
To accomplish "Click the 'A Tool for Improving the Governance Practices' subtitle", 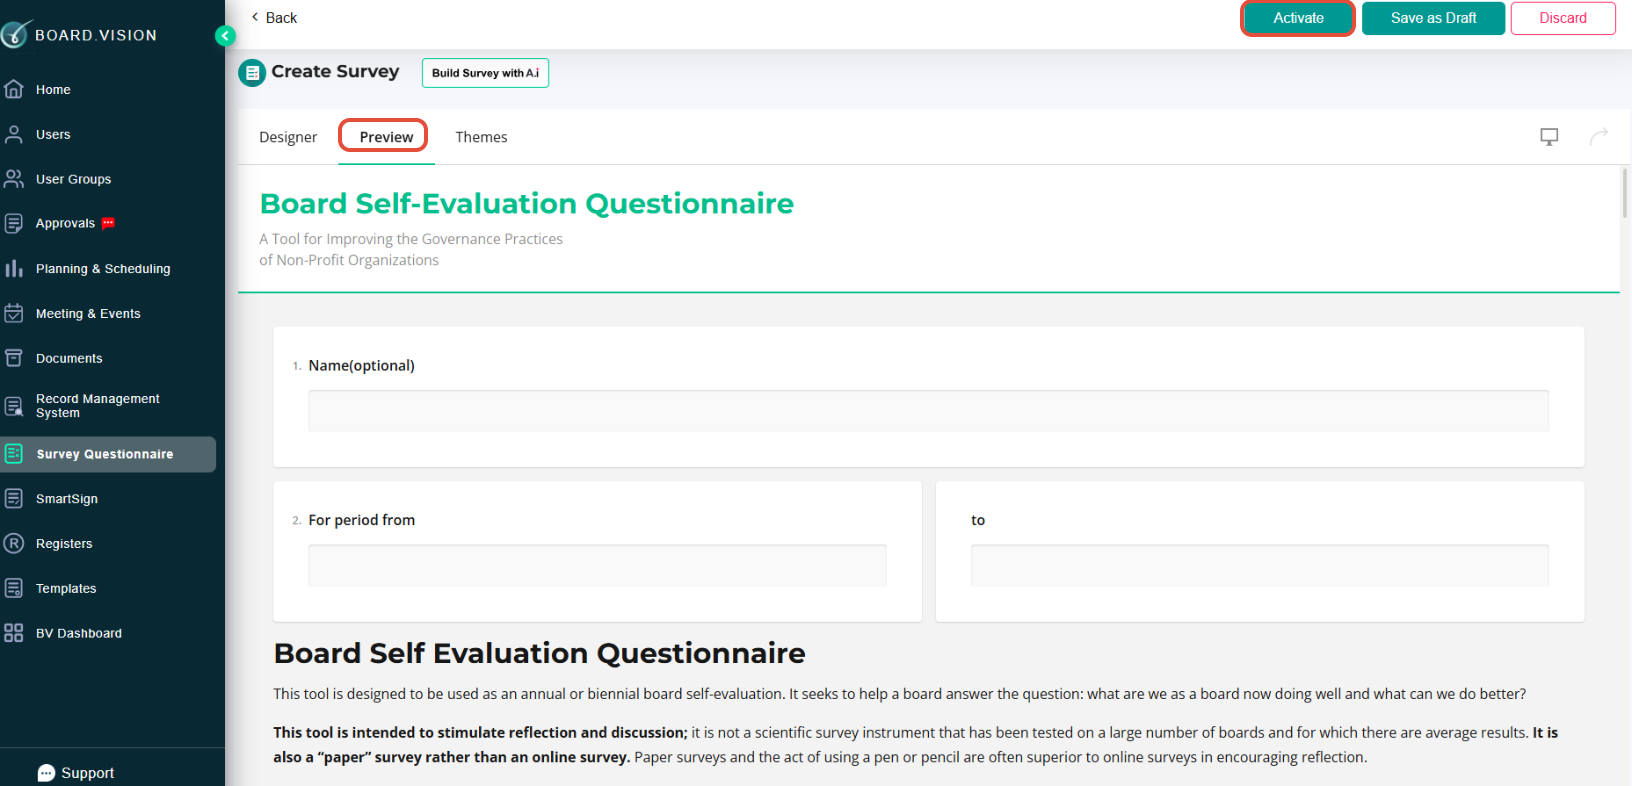I will tap(411, 239).
